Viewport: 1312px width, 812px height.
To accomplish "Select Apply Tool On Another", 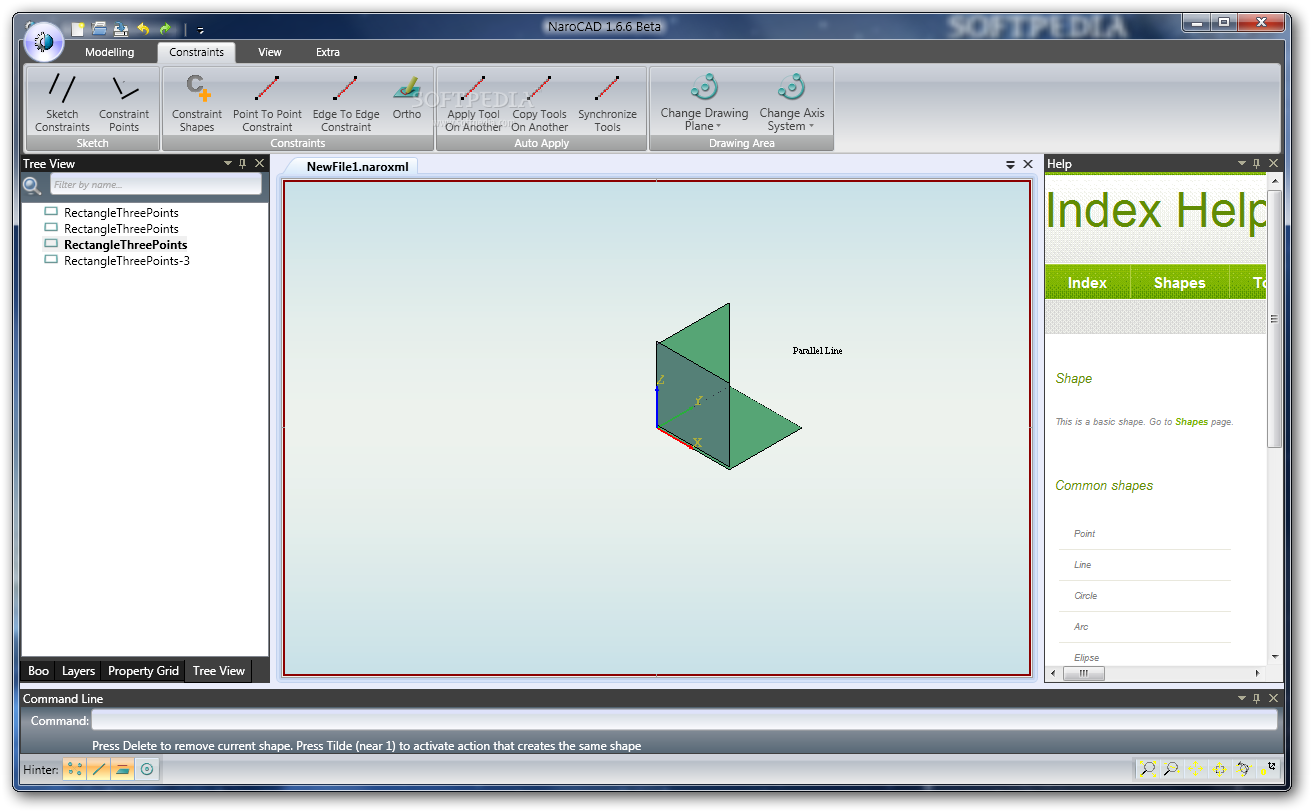I will click(x=474, y=103).
